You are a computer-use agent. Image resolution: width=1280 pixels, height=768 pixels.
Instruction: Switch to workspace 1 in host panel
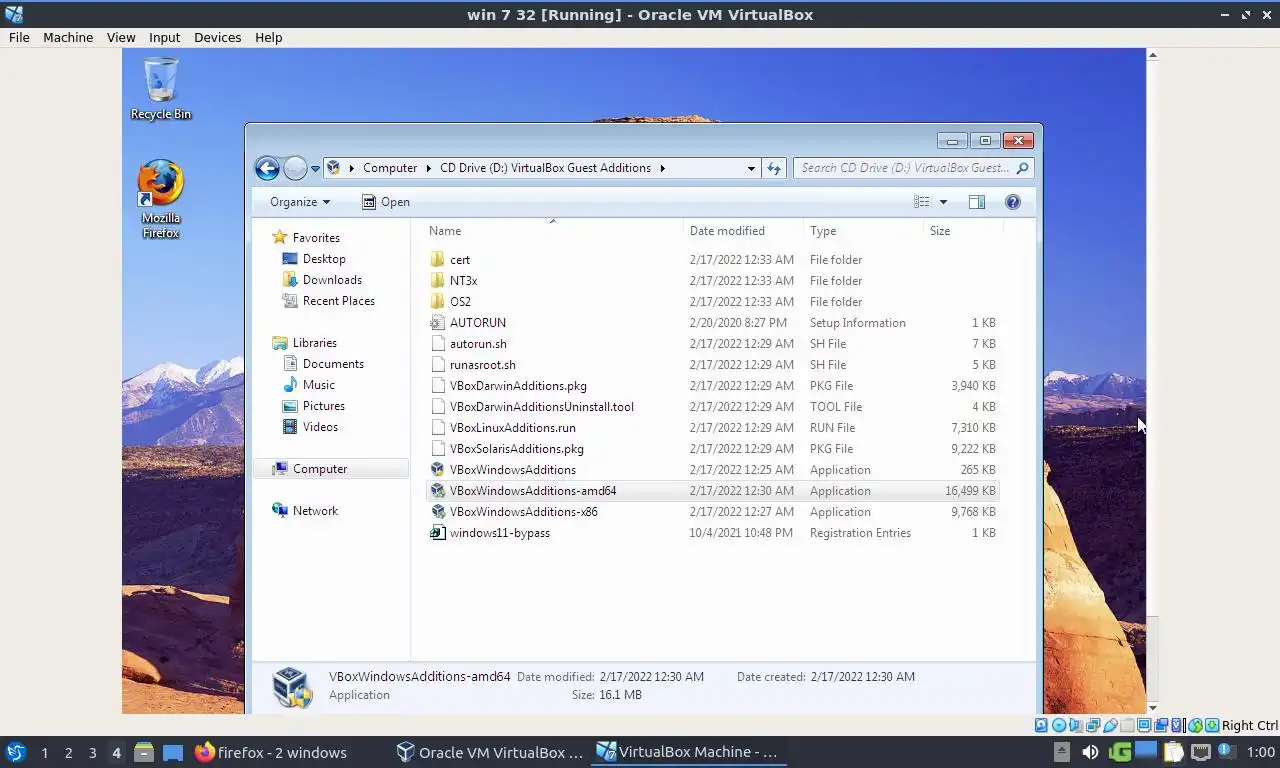point(44,753)
